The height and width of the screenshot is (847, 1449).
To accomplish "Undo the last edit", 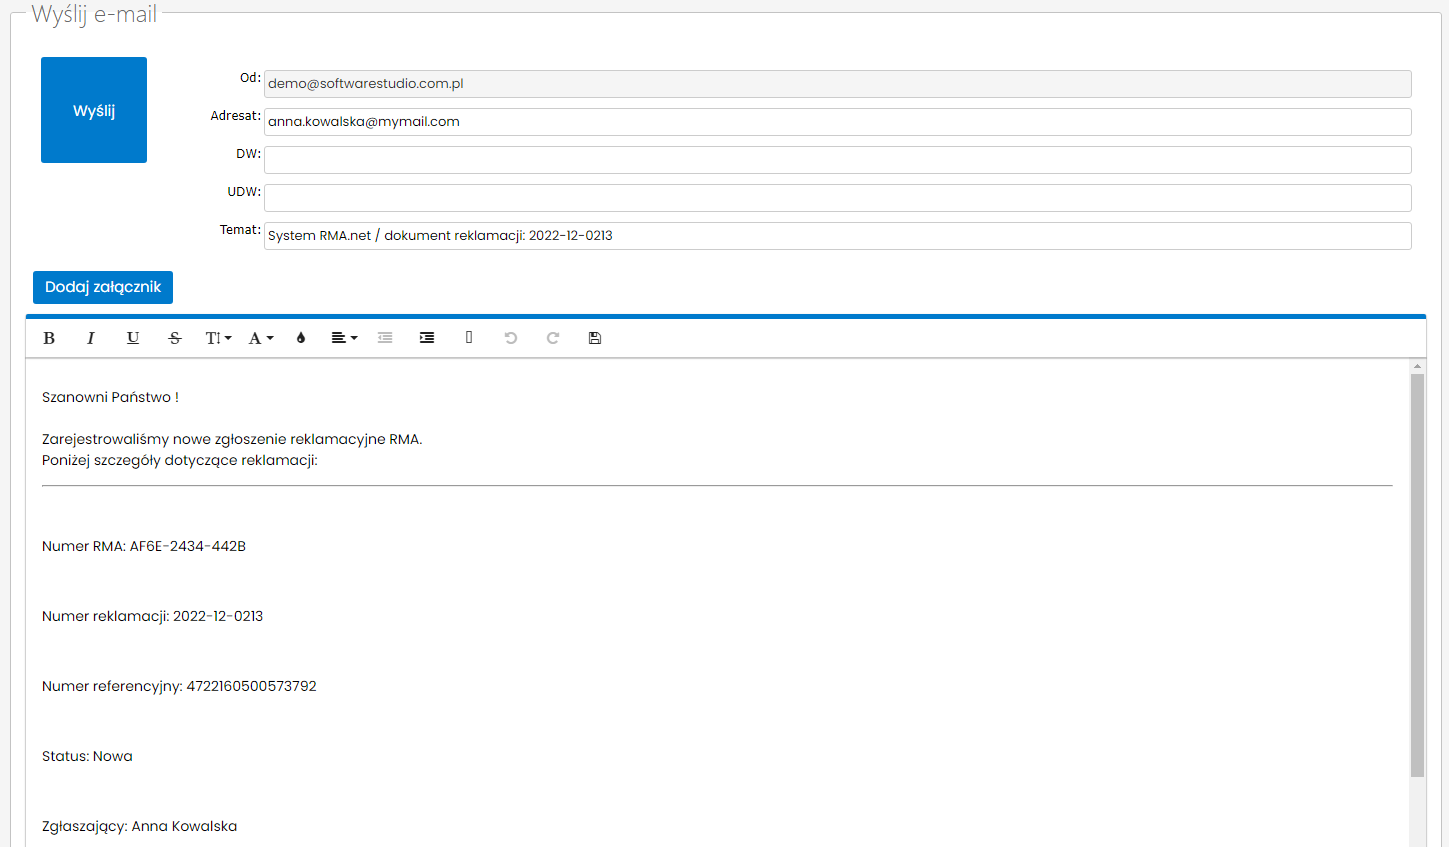I will click(x=511, y=338).
